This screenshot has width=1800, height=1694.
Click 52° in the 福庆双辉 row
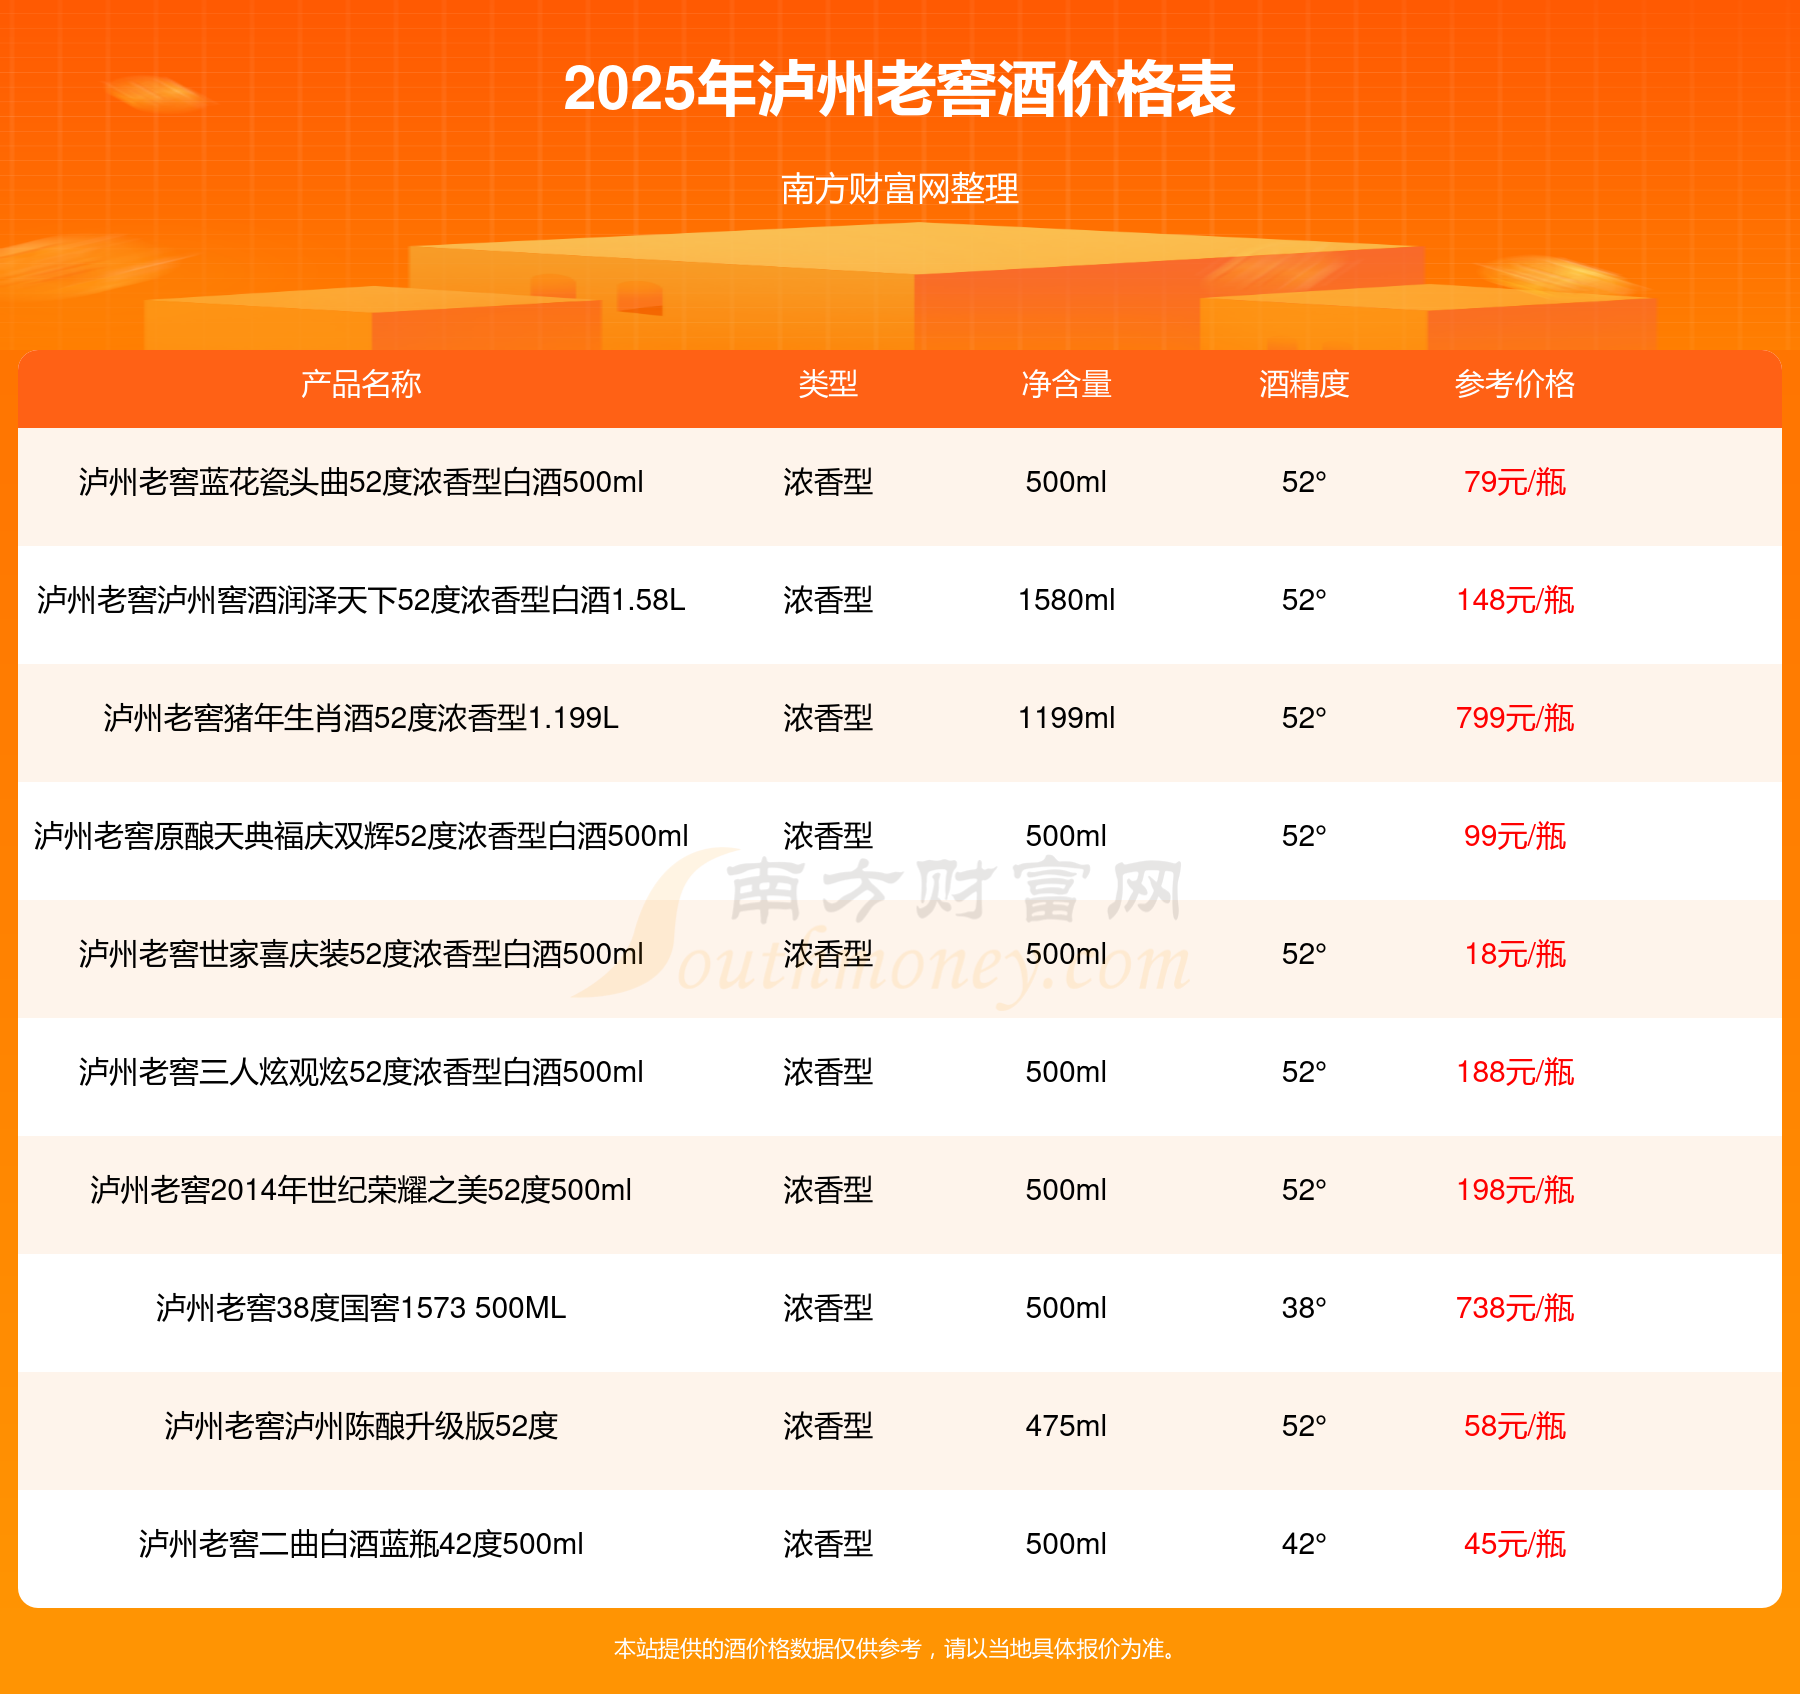(1304, 836)
